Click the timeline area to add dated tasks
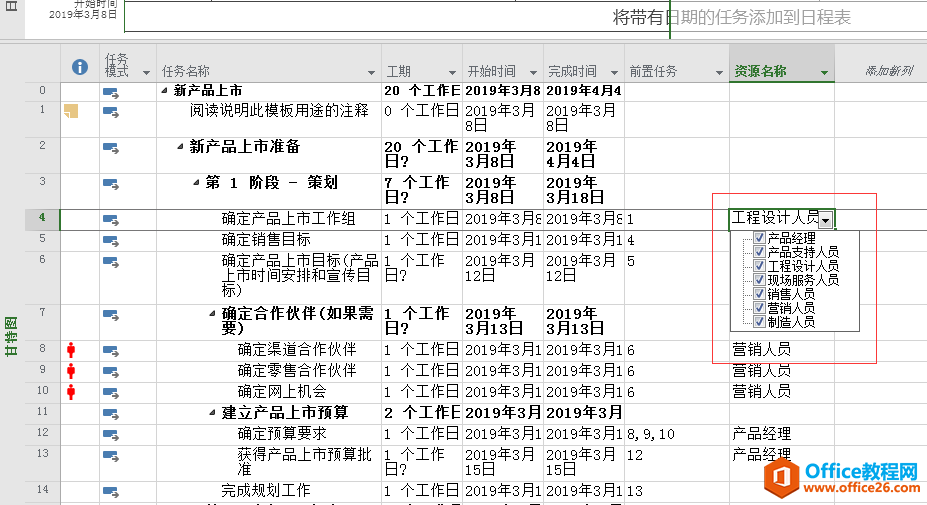 [731, 18]
